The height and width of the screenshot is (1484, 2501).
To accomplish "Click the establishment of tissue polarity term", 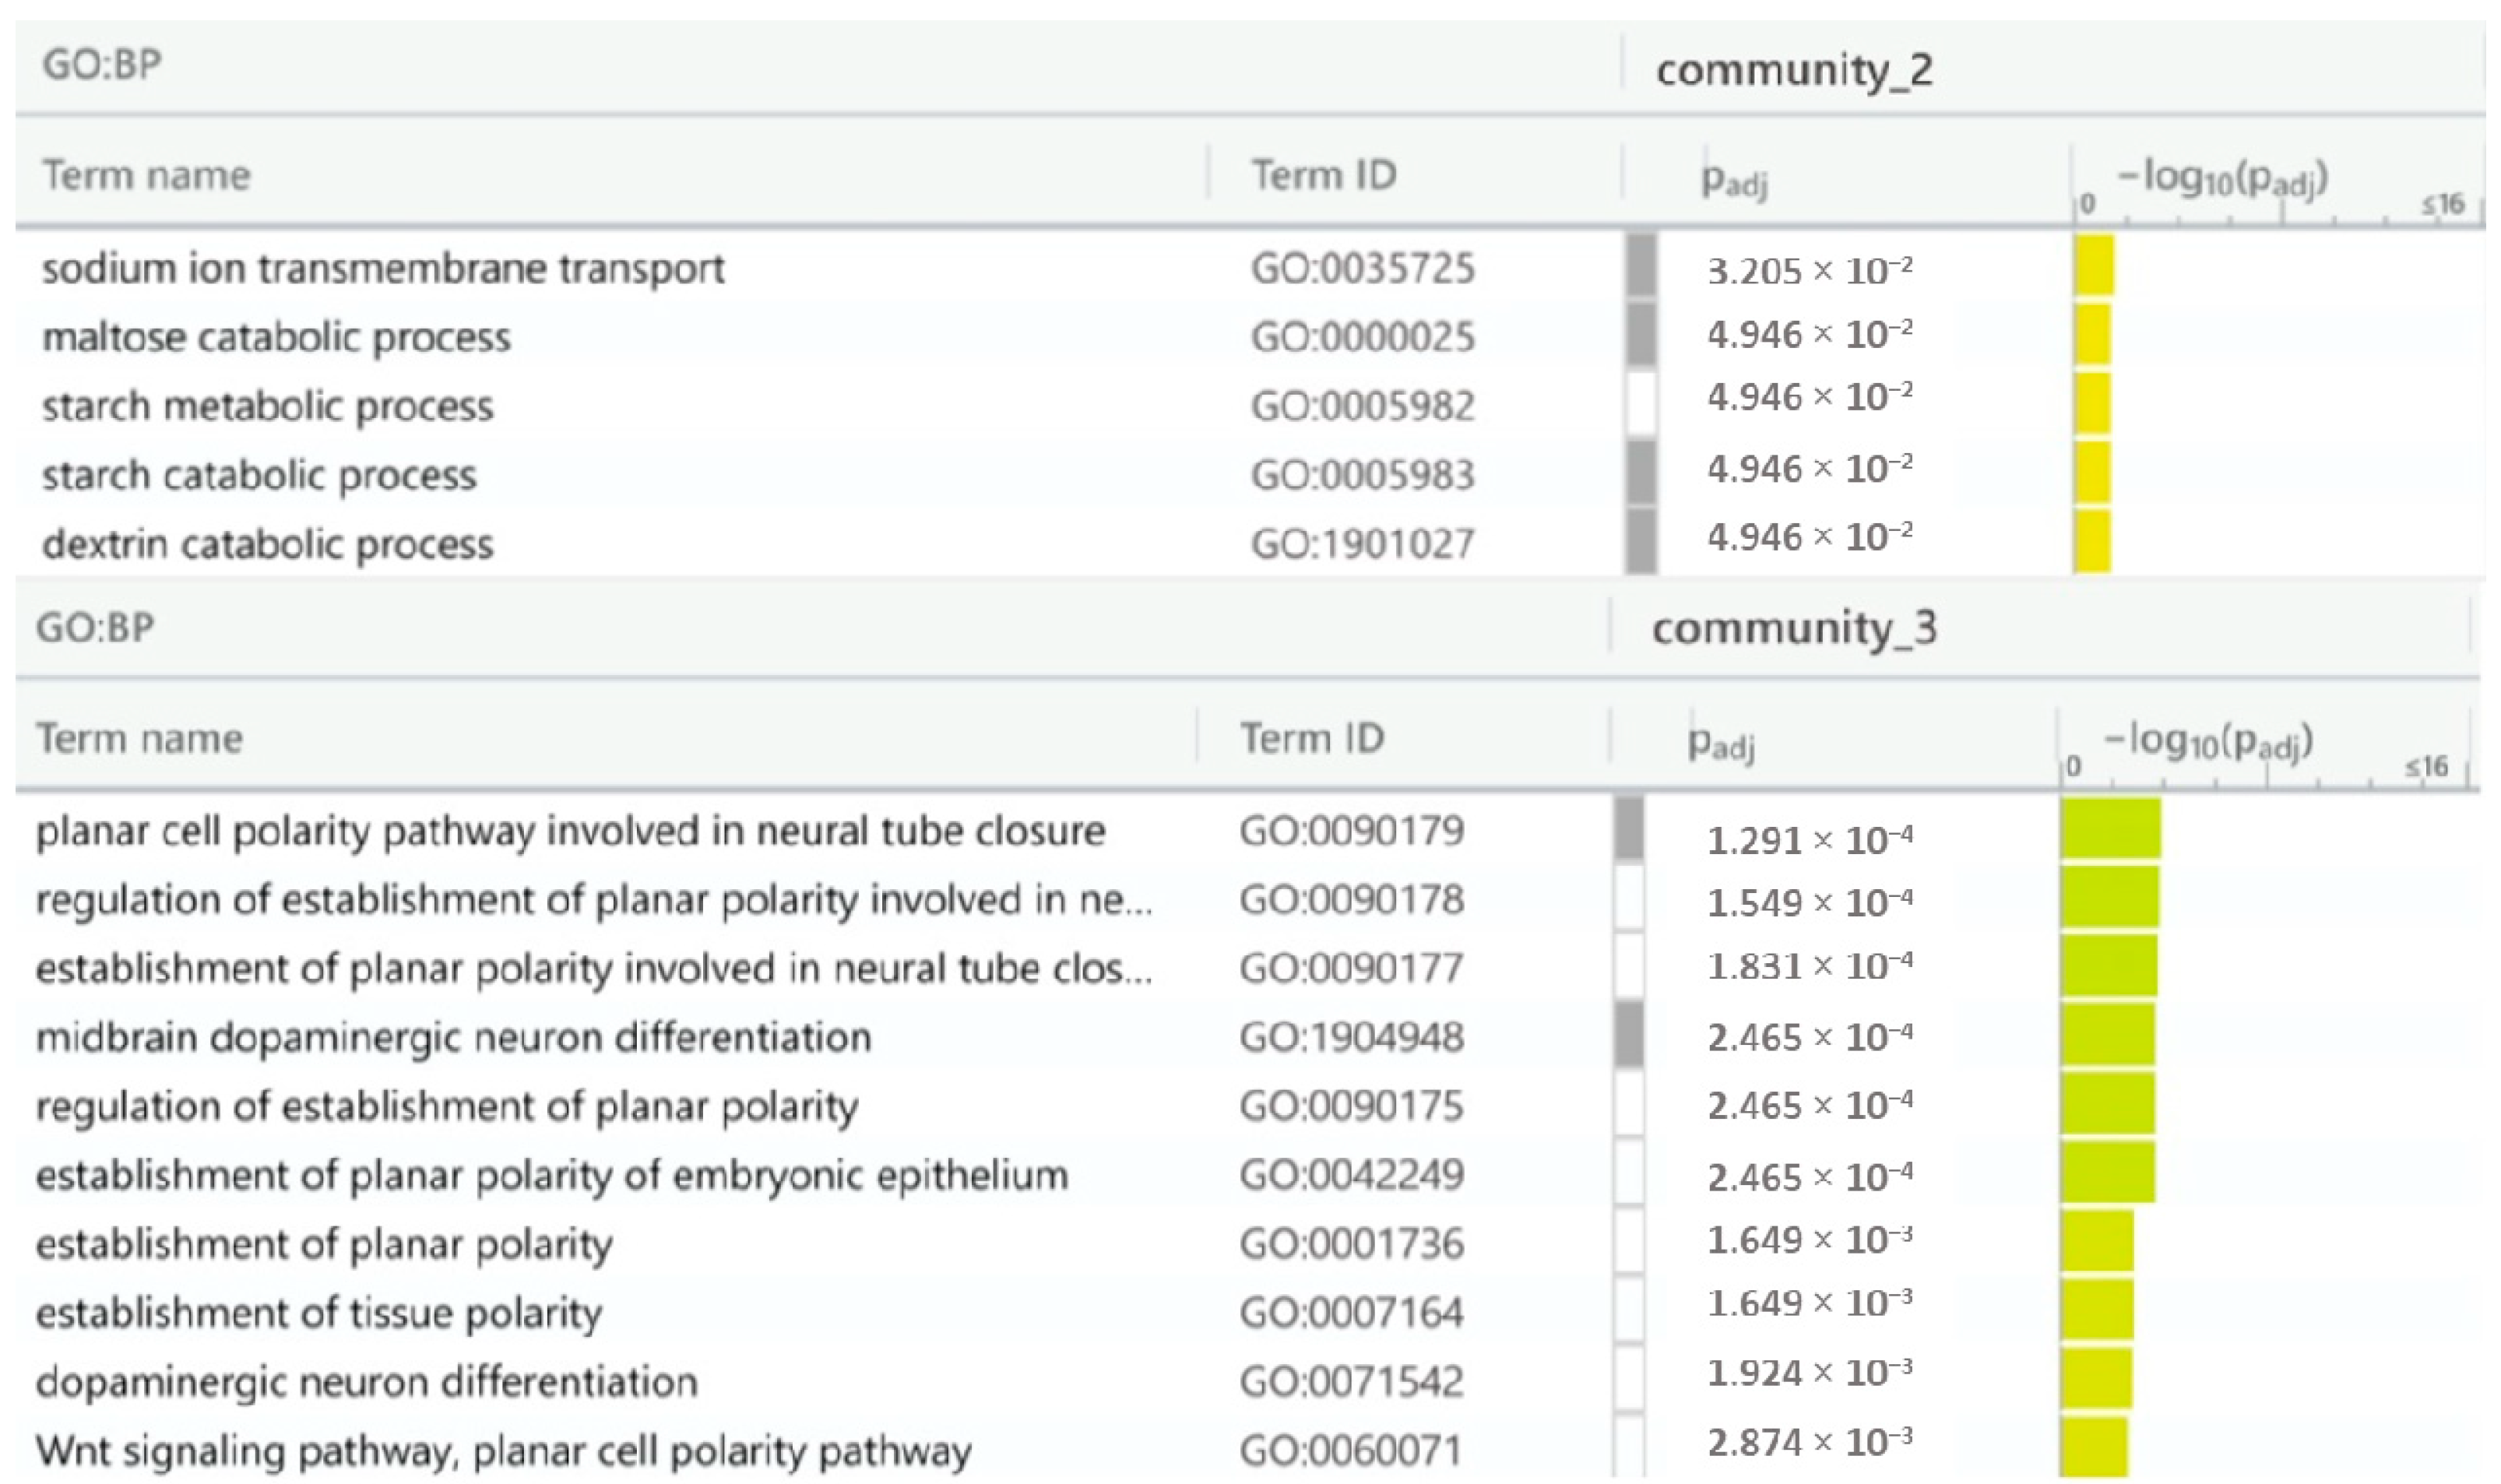I will pyautogui.click(x=319, y=1313).
